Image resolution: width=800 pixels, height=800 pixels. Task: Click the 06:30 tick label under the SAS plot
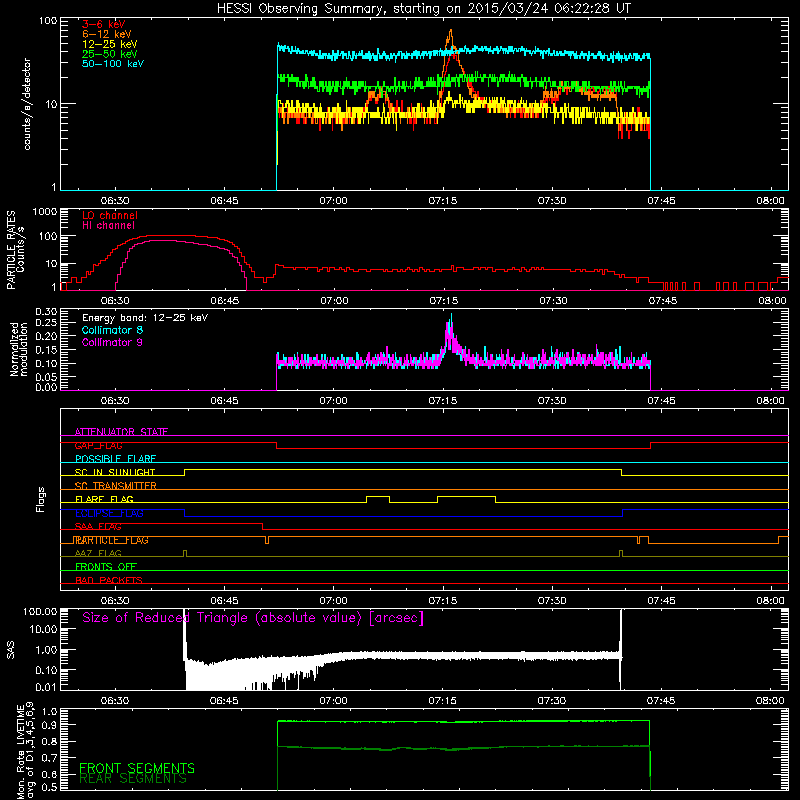[115, 701]
